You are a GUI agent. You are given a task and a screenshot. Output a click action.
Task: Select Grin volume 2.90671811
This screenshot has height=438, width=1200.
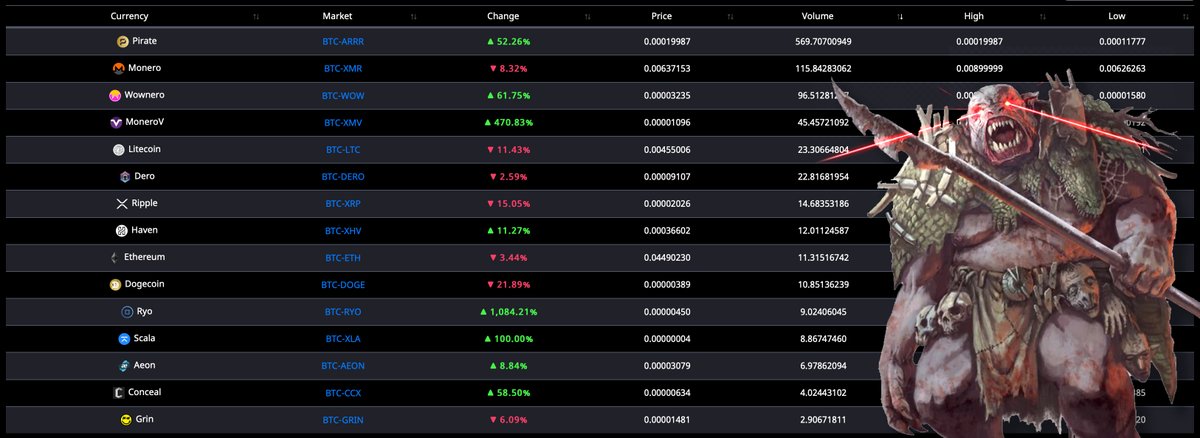click(824, 419)
